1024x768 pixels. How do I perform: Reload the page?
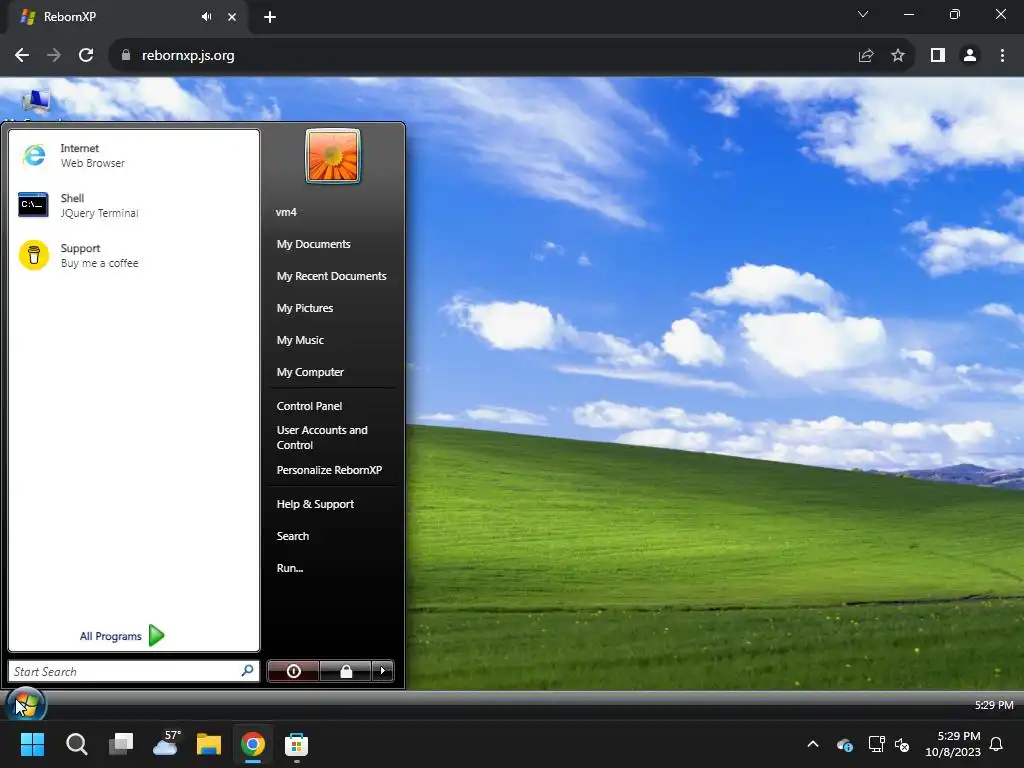[86, 56]
